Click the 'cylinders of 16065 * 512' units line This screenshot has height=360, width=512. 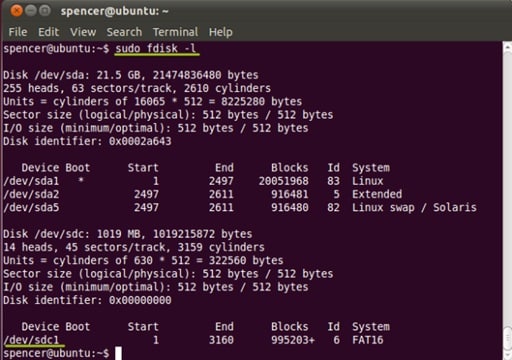pos(153,102)
